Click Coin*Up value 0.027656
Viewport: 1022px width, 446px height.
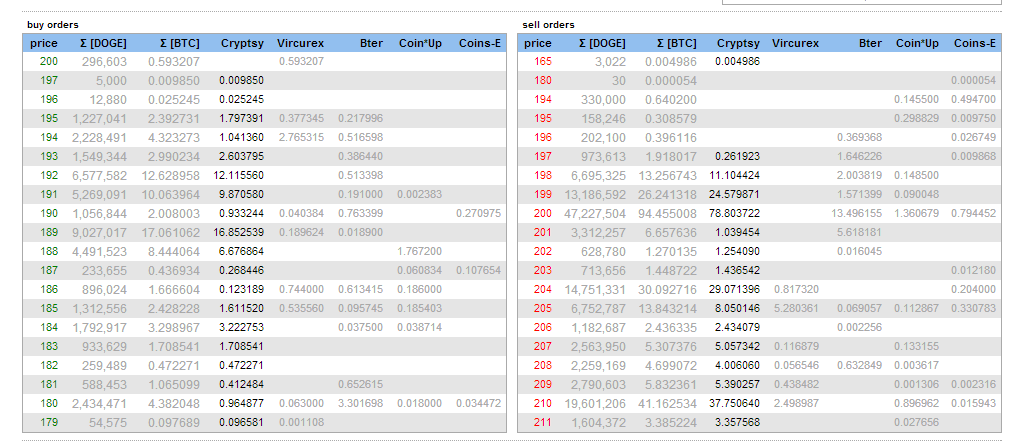pyautogui.click(x=916, y=423)
